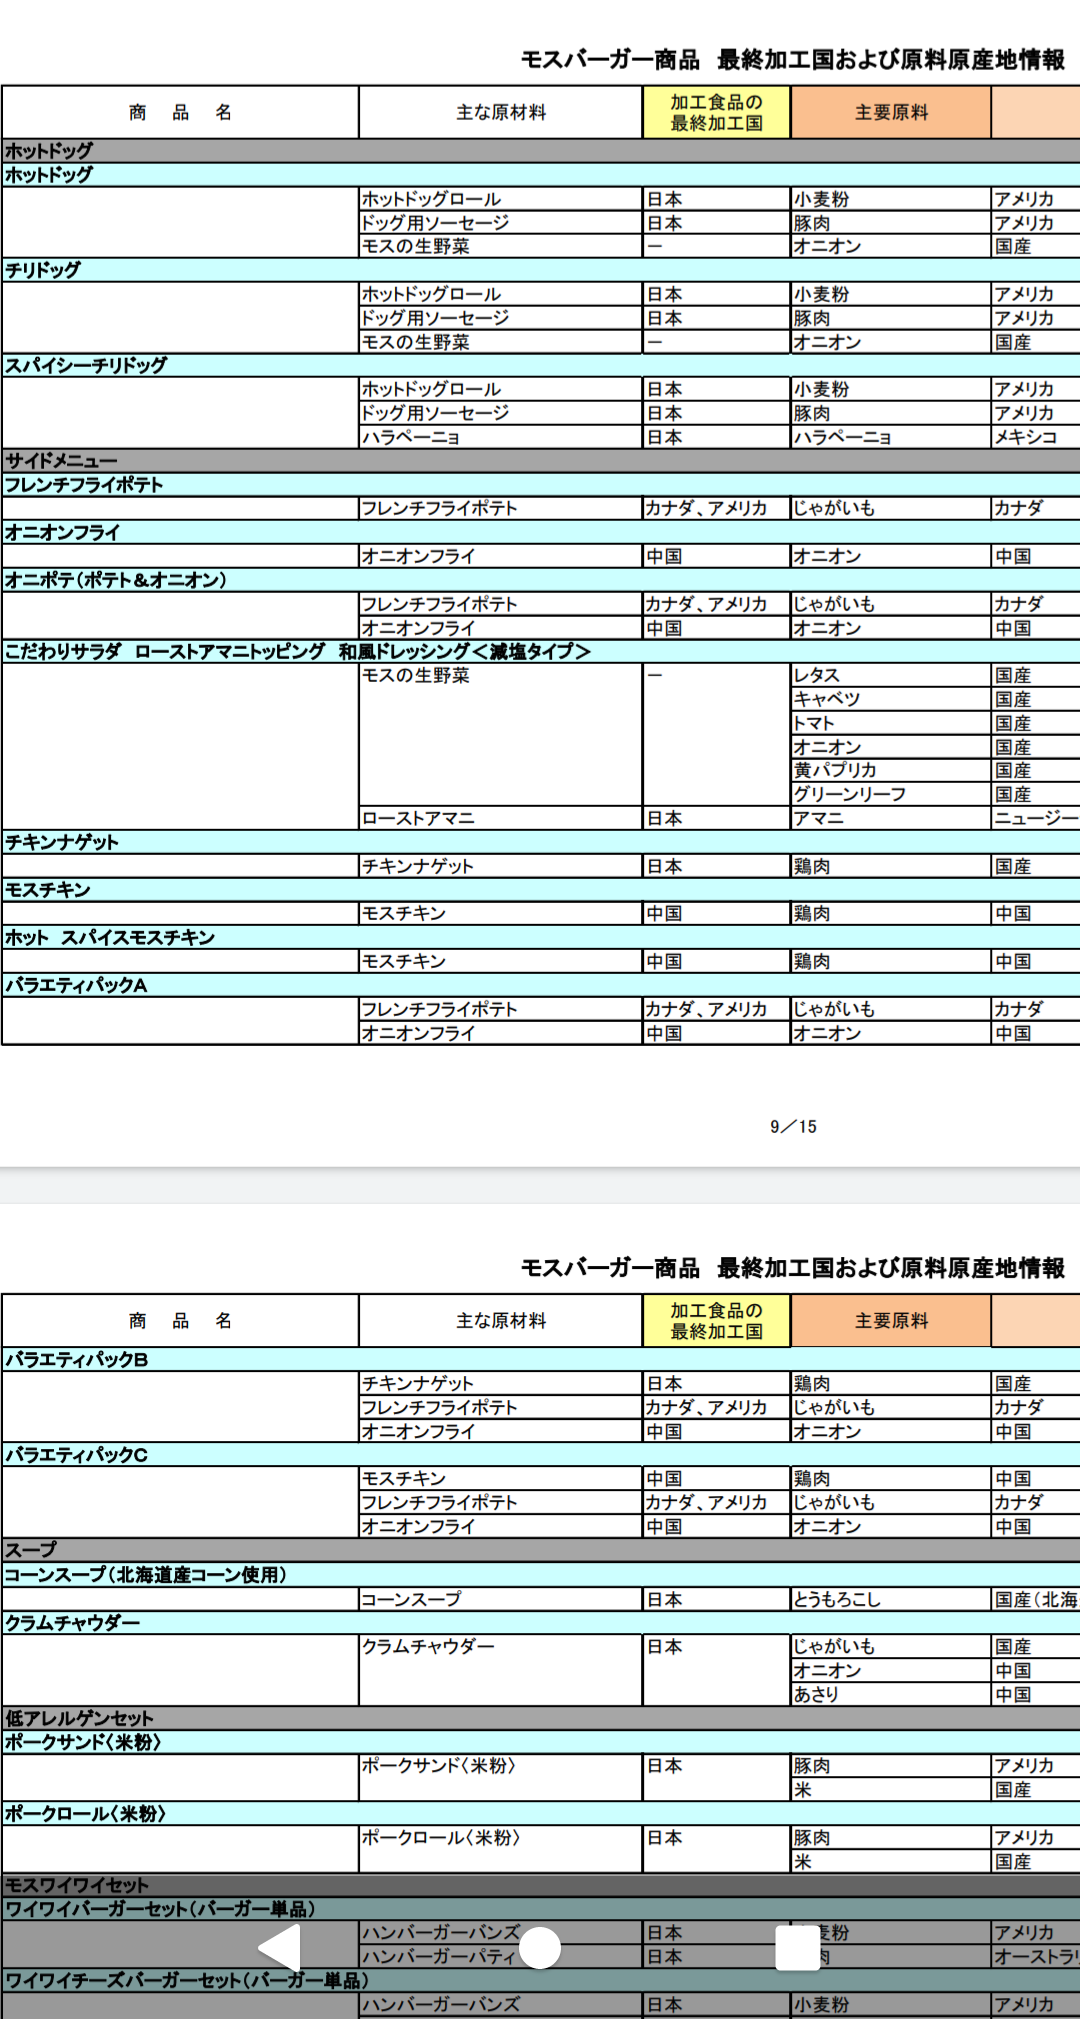Tap じゃがいも in the クラムチャウダー section
1080x2019 pixels.
tap(890, 1646)
